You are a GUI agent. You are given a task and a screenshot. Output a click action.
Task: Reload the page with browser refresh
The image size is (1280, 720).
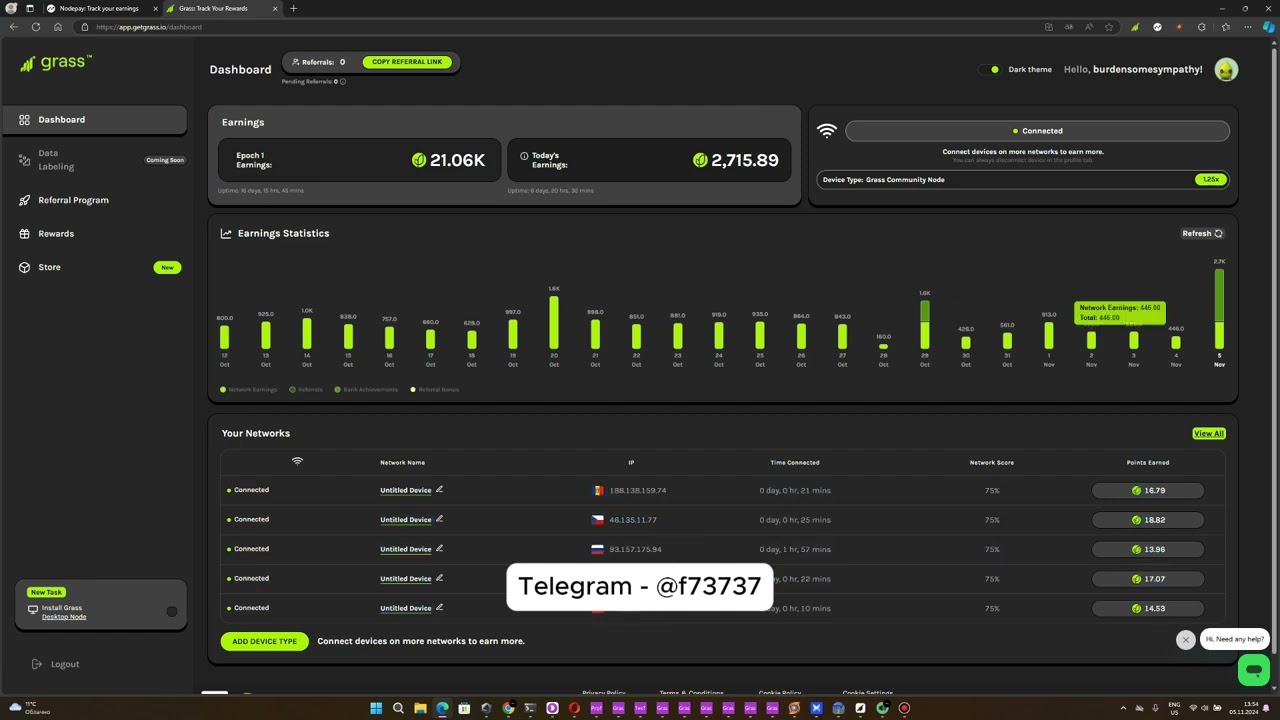pos(36,27)
